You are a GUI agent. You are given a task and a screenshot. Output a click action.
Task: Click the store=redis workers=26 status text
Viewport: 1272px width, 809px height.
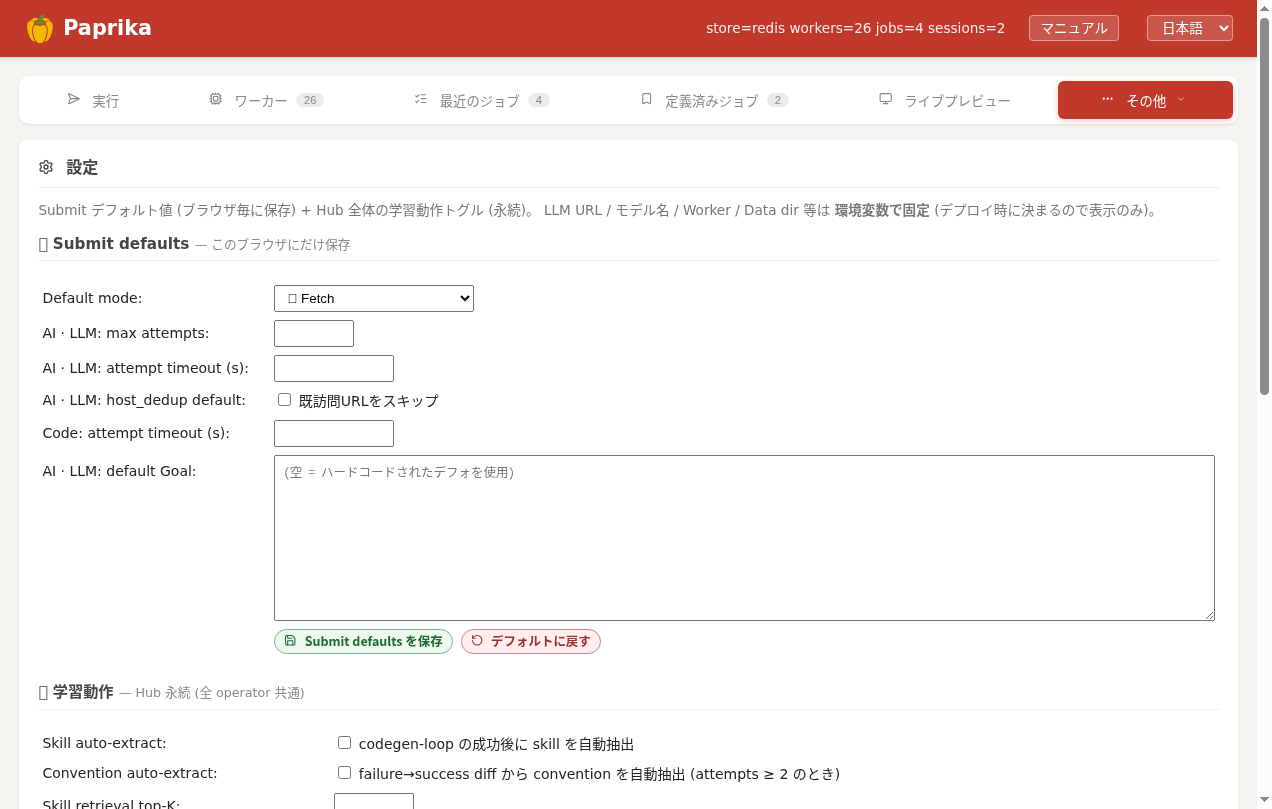(x=856, y=28)
